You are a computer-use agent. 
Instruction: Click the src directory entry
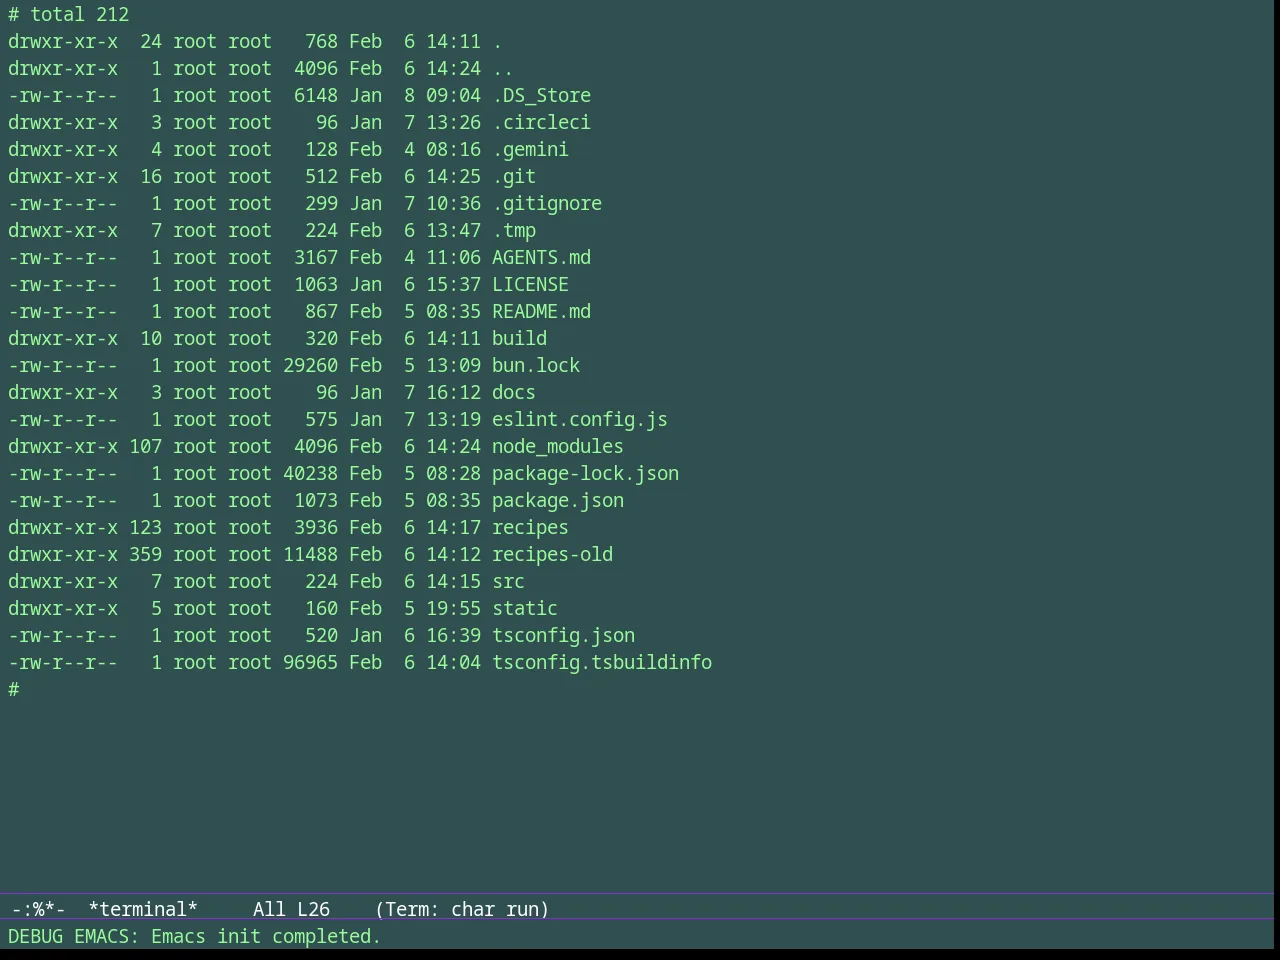click(x=508, y=582)
